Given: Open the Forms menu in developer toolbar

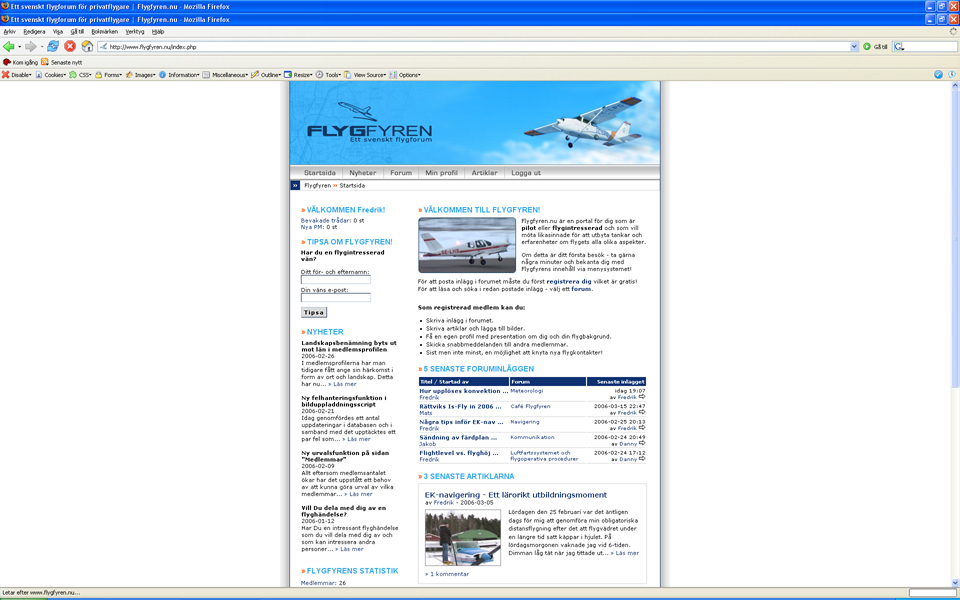Looking at the screenshot, I should tap(108, 75).
